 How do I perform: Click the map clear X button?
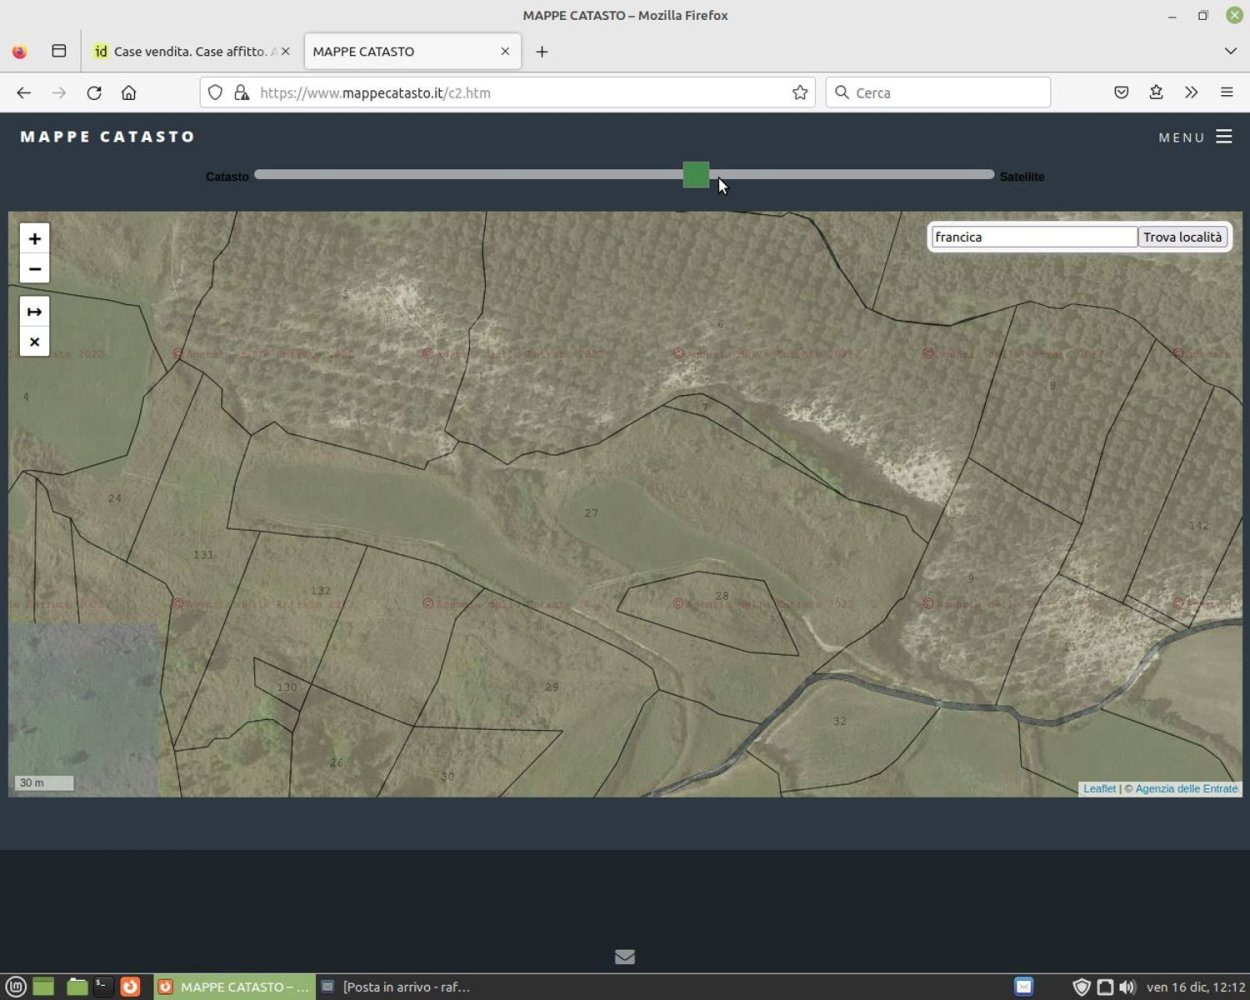click(35, 342)
